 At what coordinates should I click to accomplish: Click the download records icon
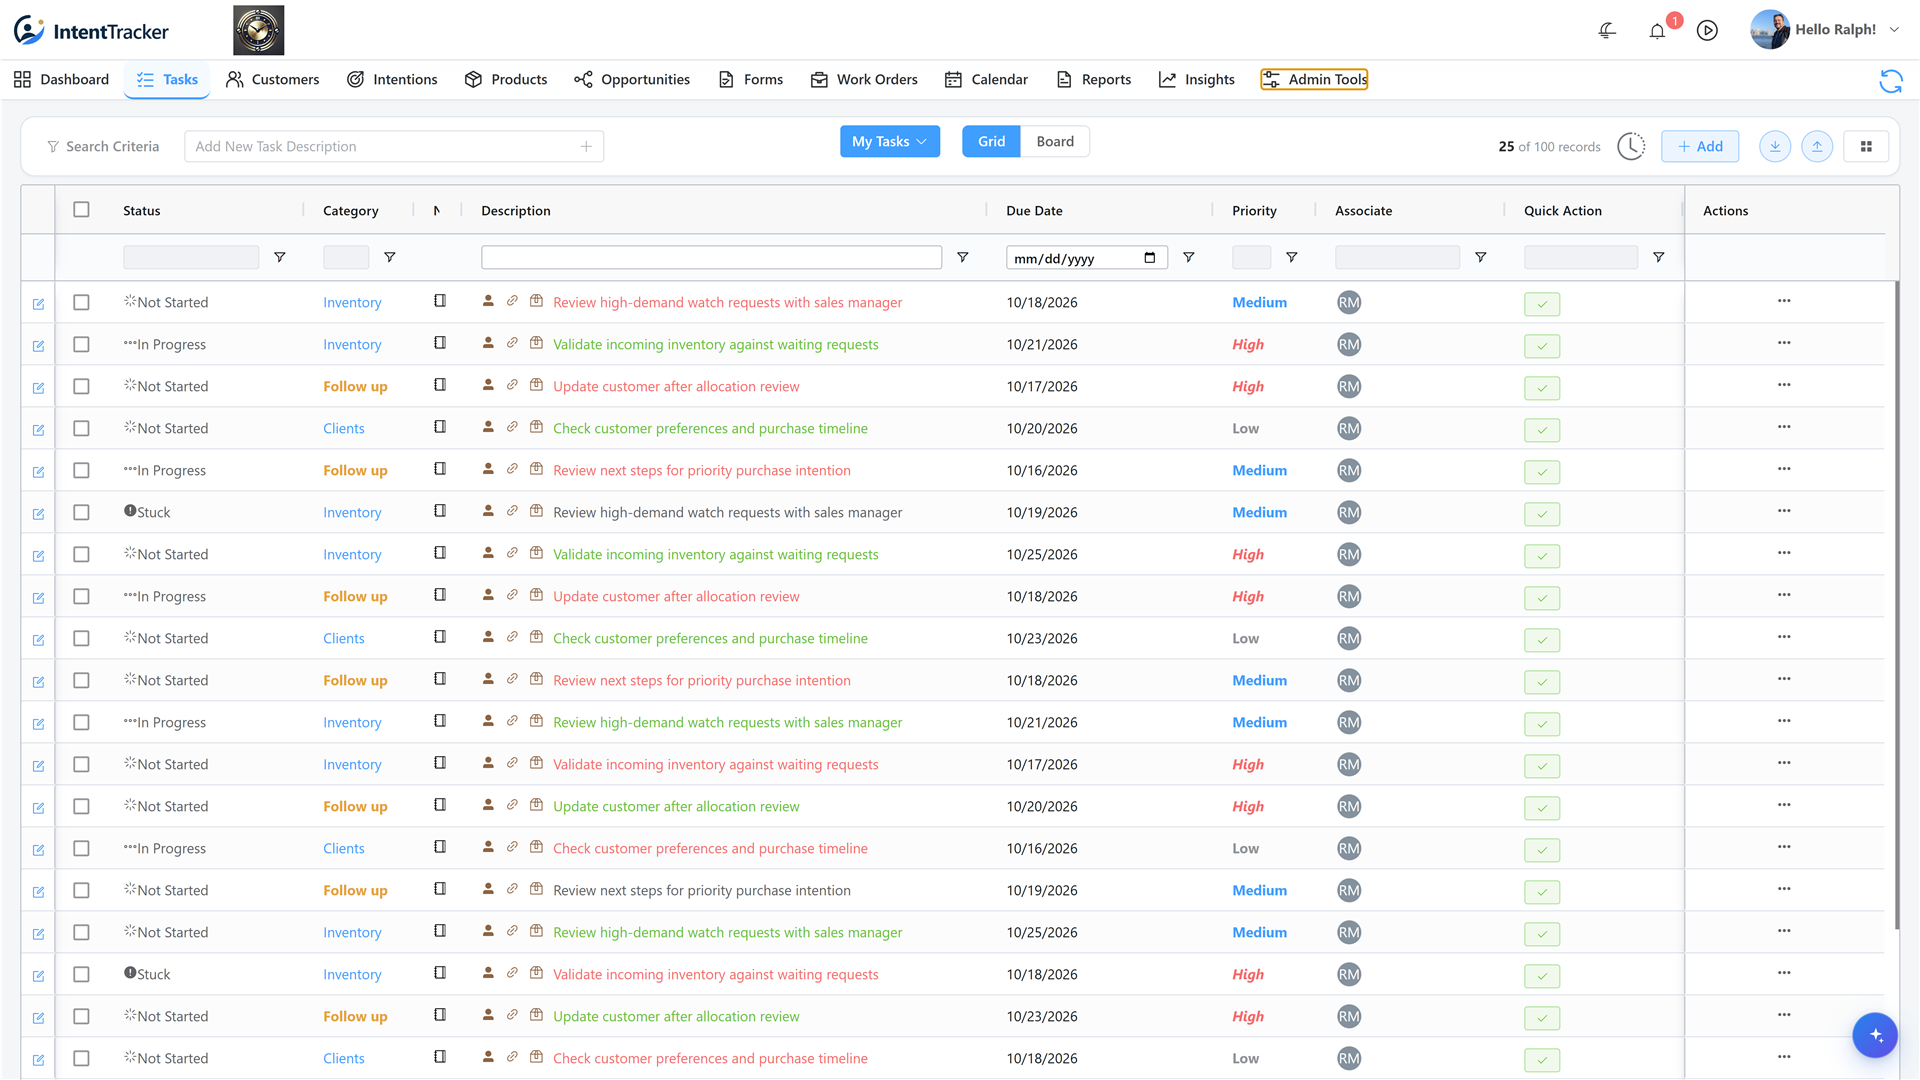(x=1775, y=146)
